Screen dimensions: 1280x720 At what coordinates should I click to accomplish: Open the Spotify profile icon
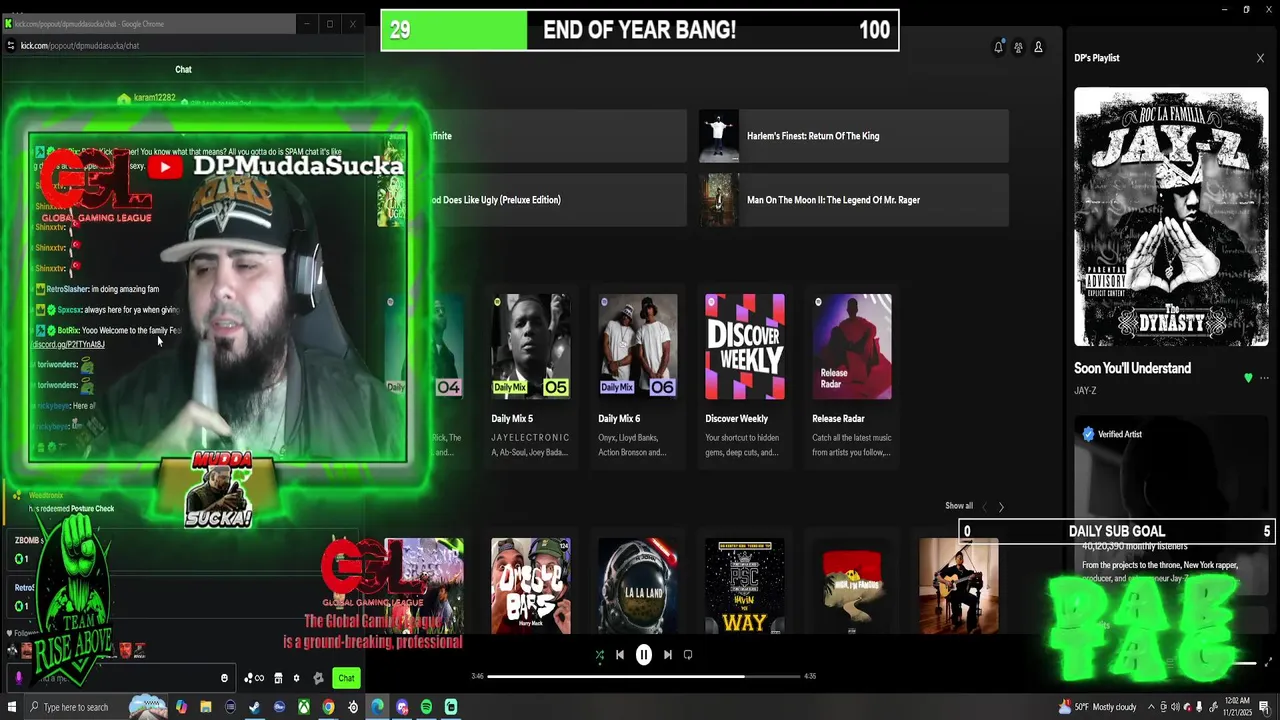pos(1038,47)
